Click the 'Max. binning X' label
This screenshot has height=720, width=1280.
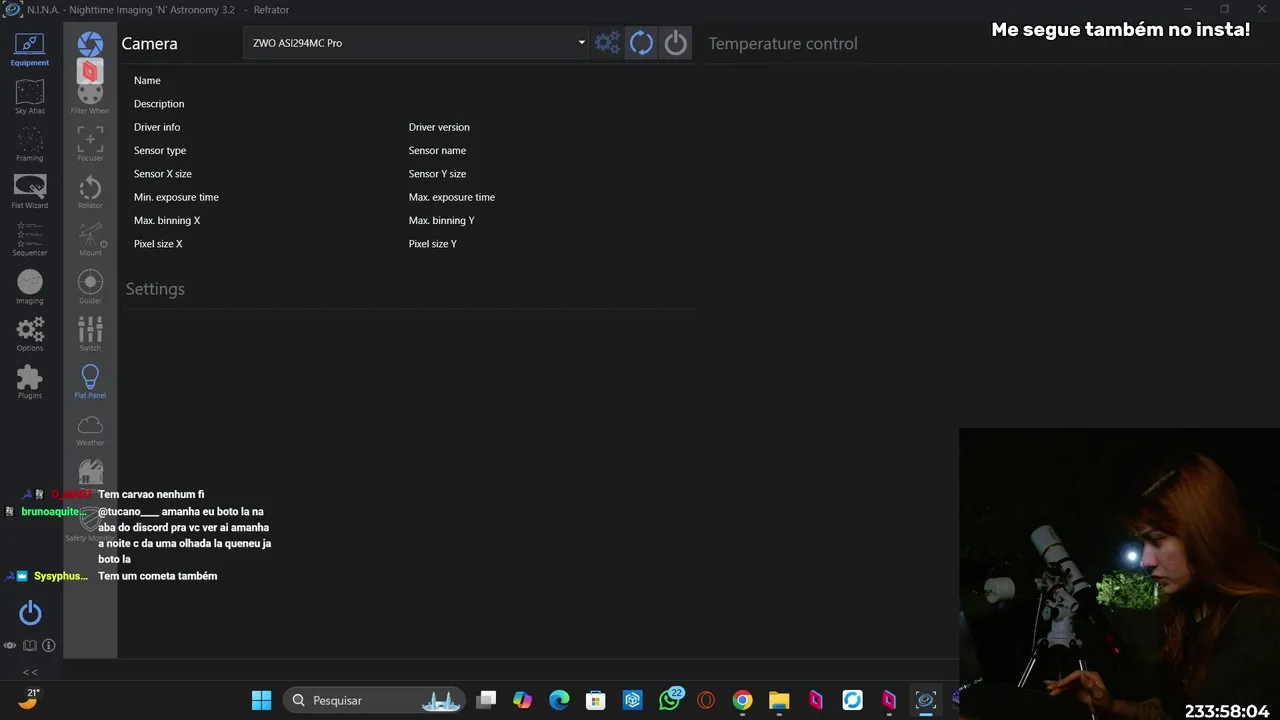167,220
